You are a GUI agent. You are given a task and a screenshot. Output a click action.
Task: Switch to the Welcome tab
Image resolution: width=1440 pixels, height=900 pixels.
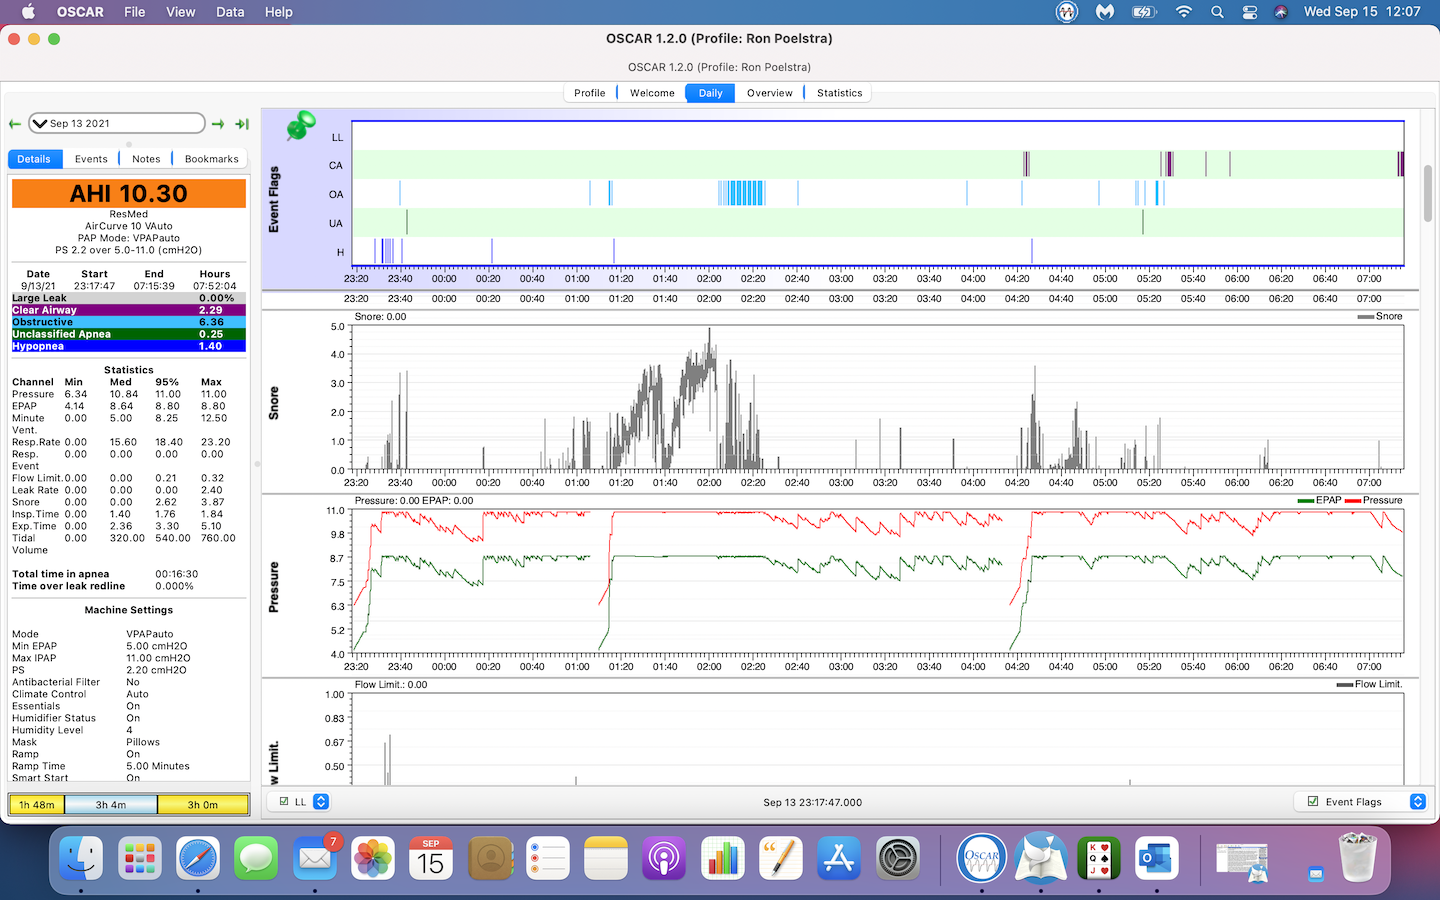click(652, 93)
